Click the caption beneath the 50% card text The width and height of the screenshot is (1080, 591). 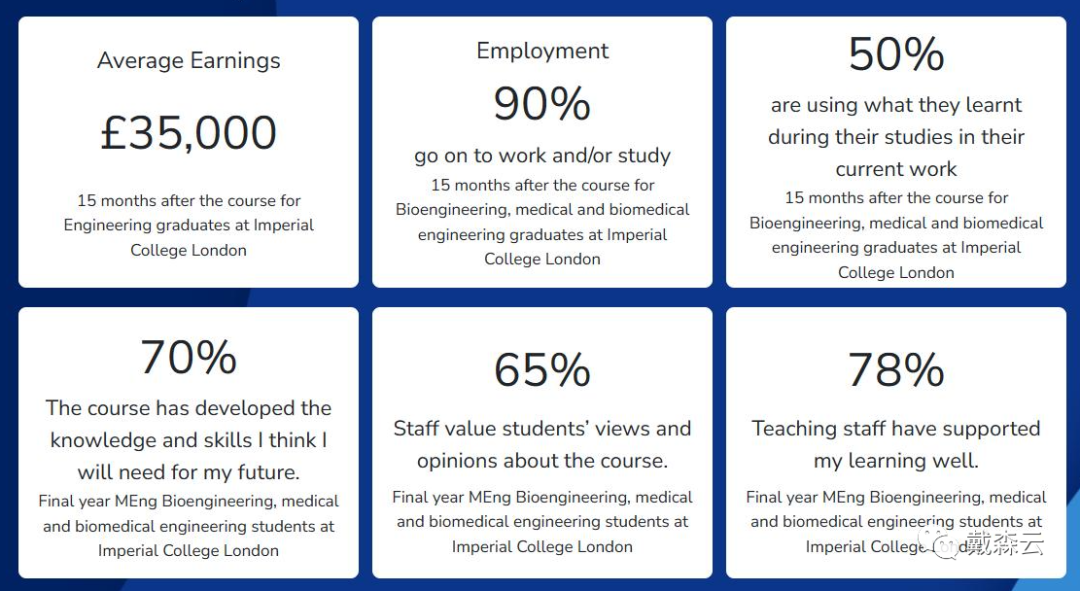point(896,235)
